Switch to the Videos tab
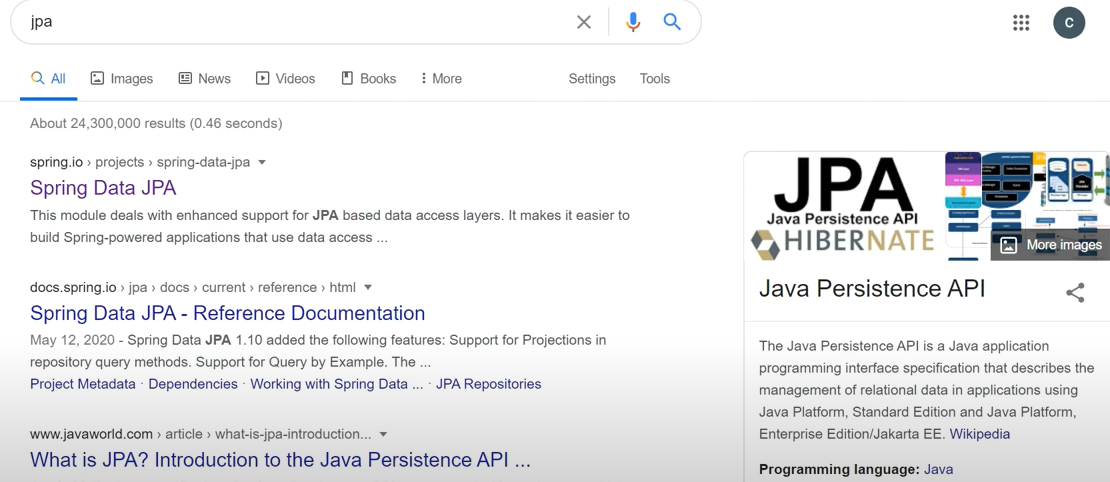This screenshot has width=1110, height=482. [285, 79]
